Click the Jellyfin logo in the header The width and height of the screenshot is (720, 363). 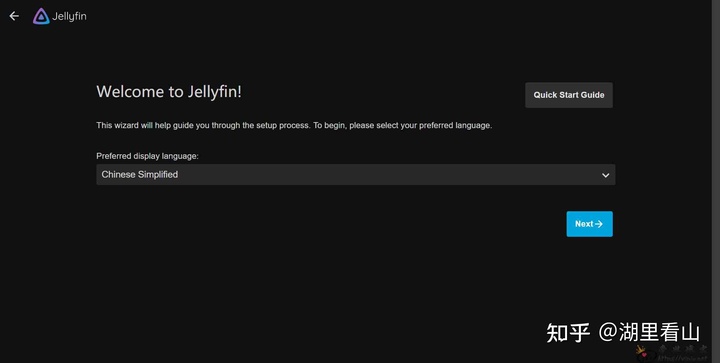click(60, 17)
